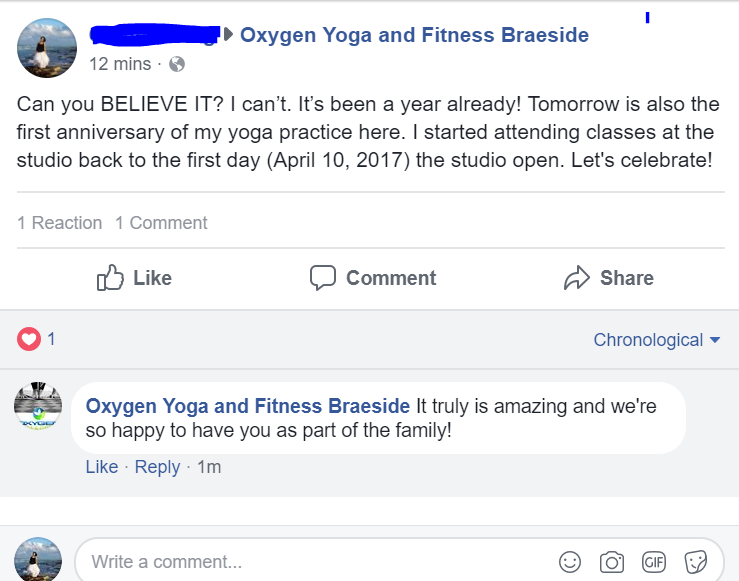Attach a photo with the camera icon
Viewport: 739px width, 581px height.
point(612,562)
